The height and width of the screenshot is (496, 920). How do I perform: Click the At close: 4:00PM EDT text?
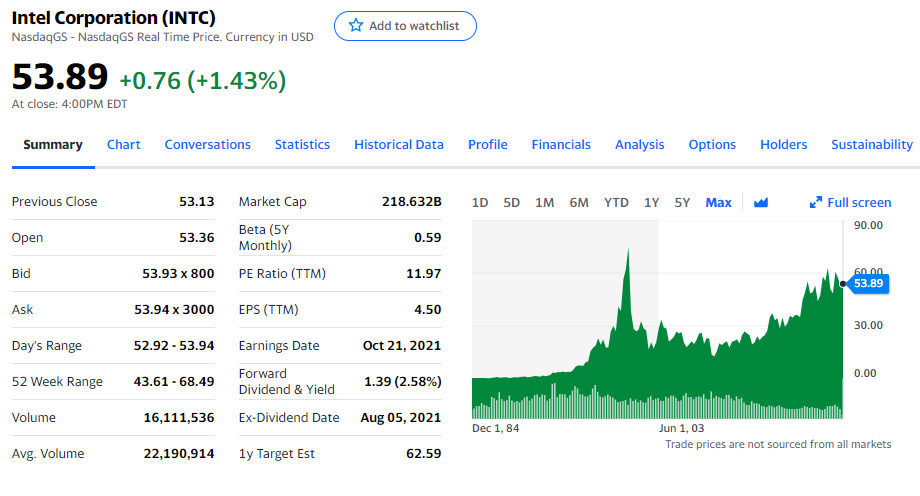pos(69,104)
